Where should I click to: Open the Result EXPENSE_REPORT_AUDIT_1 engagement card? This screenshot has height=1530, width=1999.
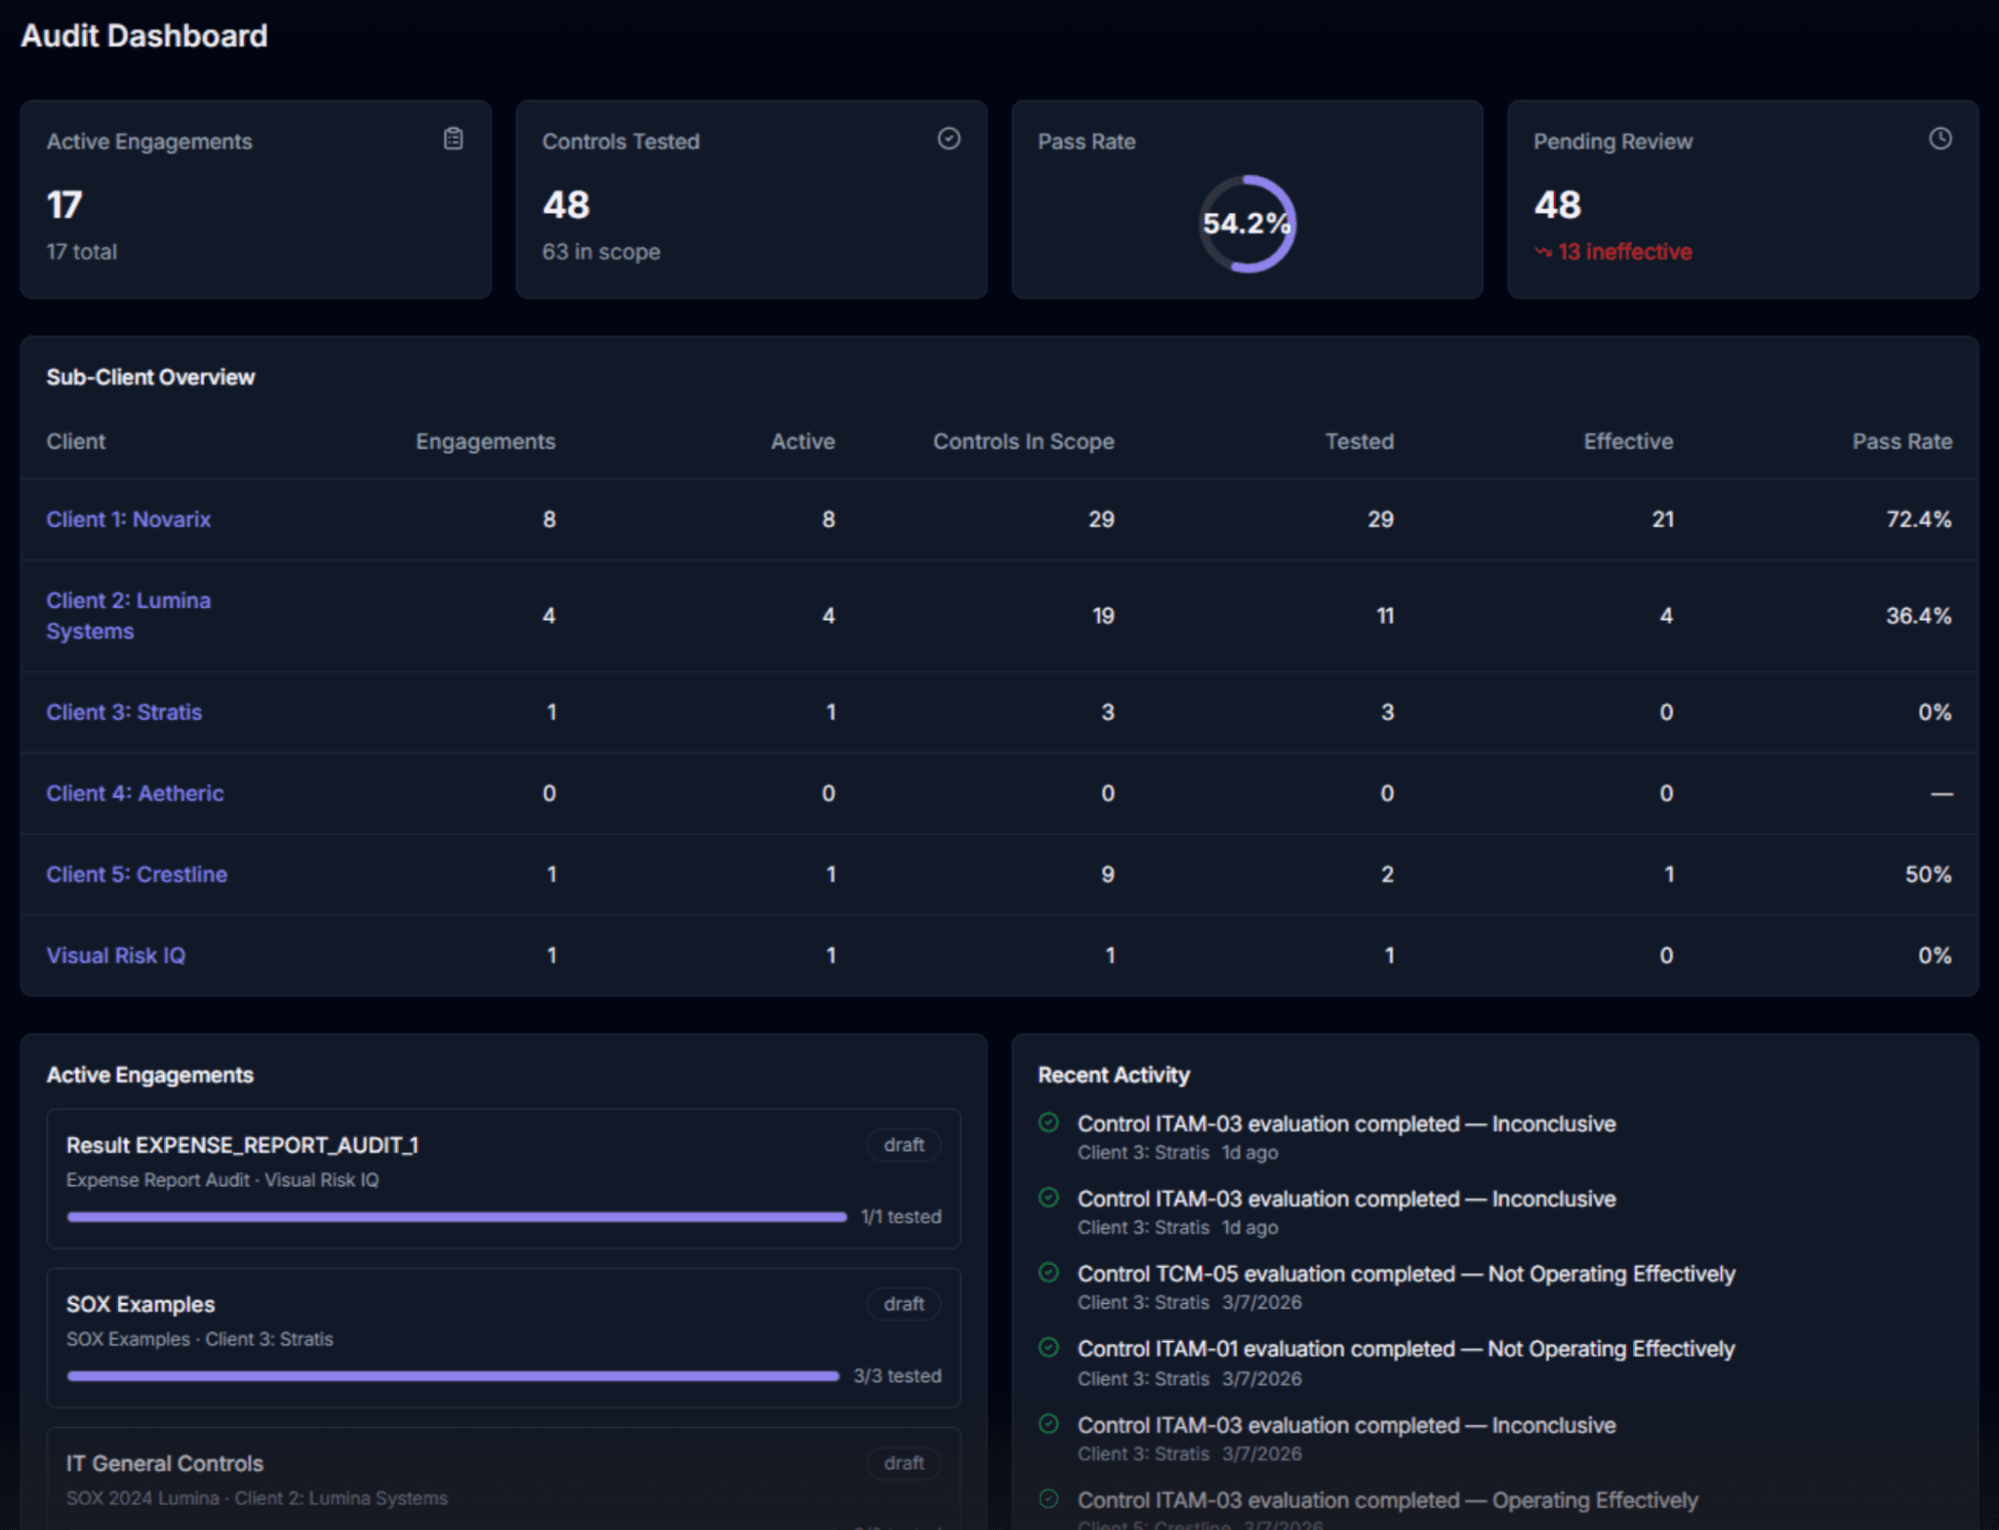tap(242, 1145)
